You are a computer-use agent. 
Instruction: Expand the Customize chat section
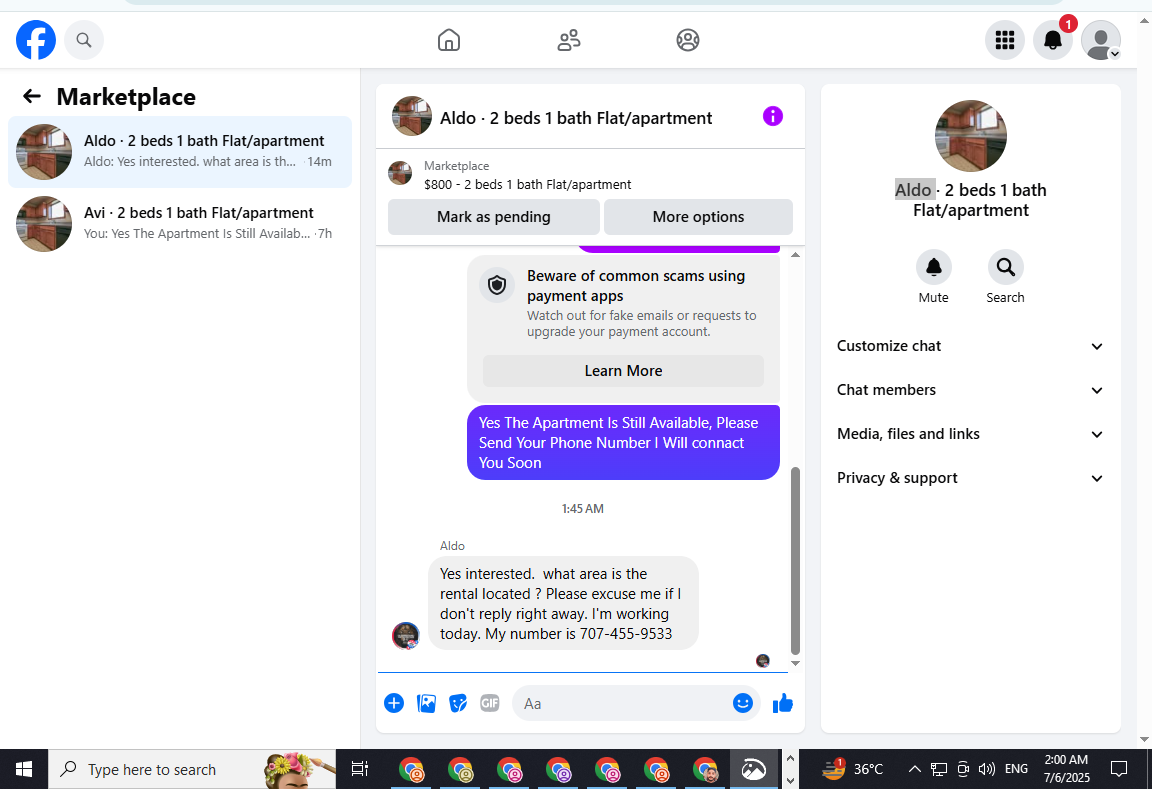[x=970, y=346]
